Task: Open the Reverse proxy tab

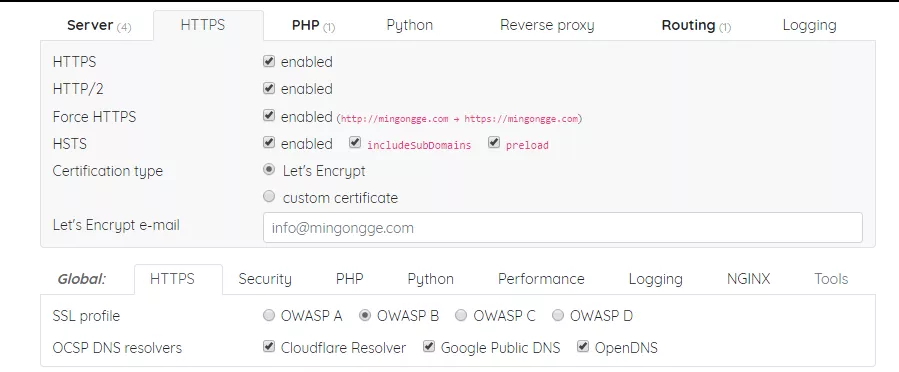Action: (547, 25)
